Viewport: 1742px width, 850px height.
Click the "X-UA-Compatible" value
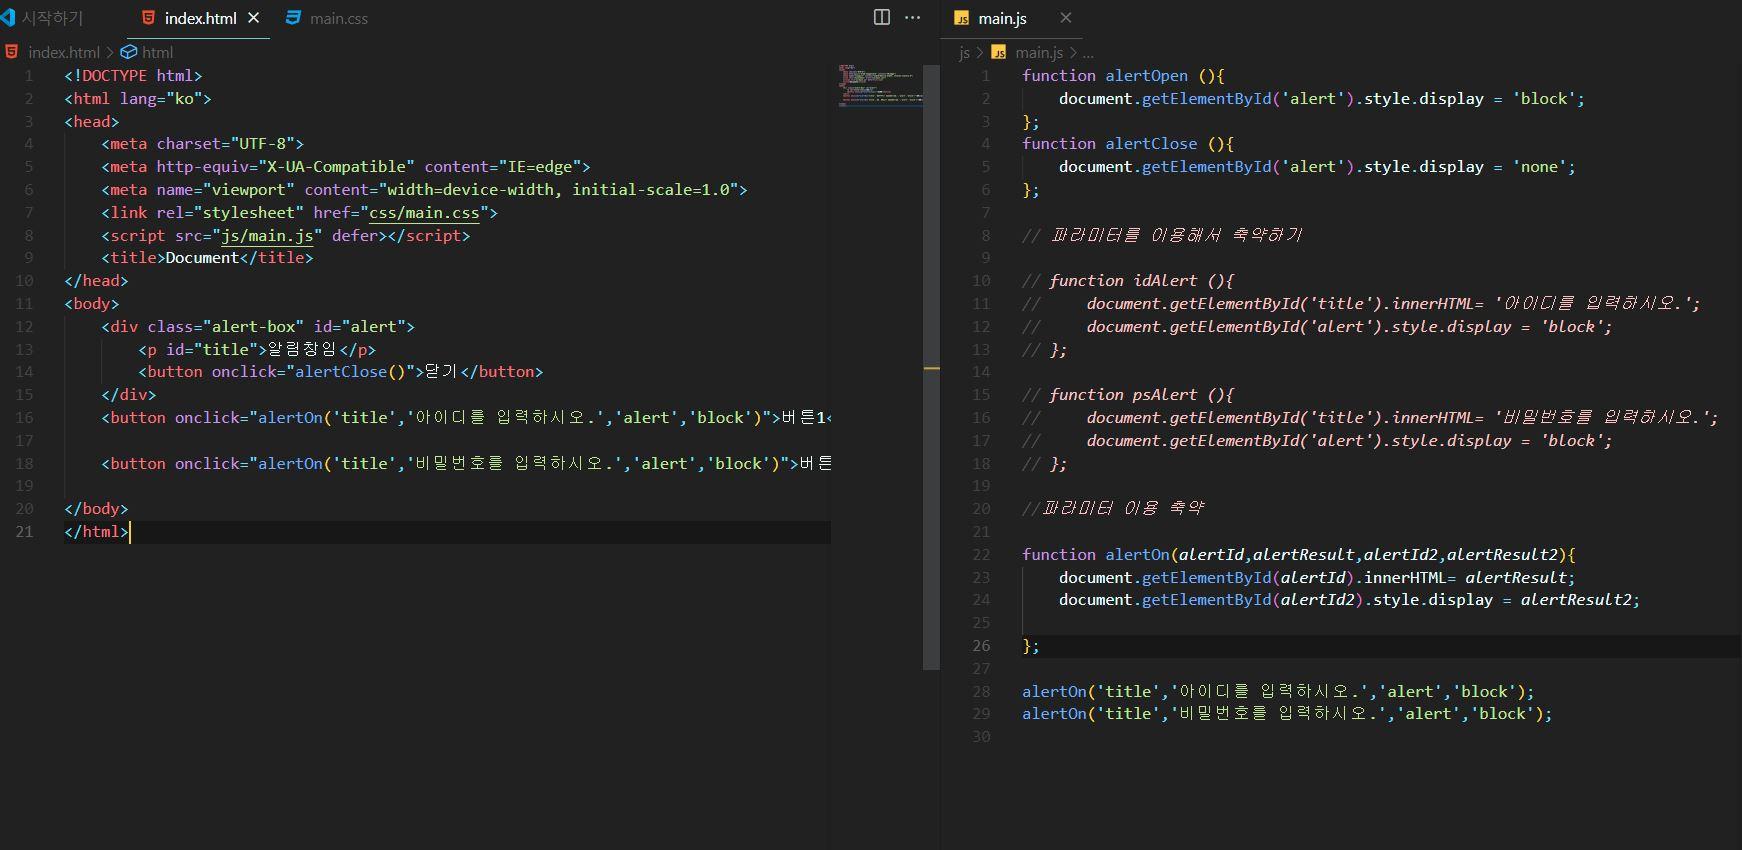pos(336,166)
